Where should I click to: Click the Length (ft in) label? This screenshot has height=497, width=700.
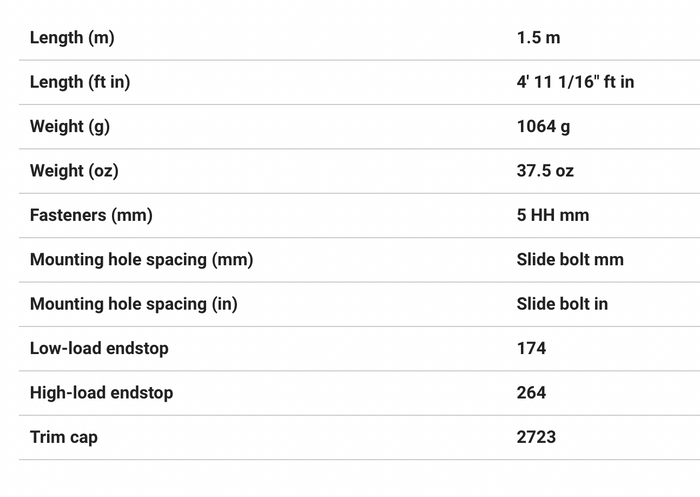click(80, 82)
